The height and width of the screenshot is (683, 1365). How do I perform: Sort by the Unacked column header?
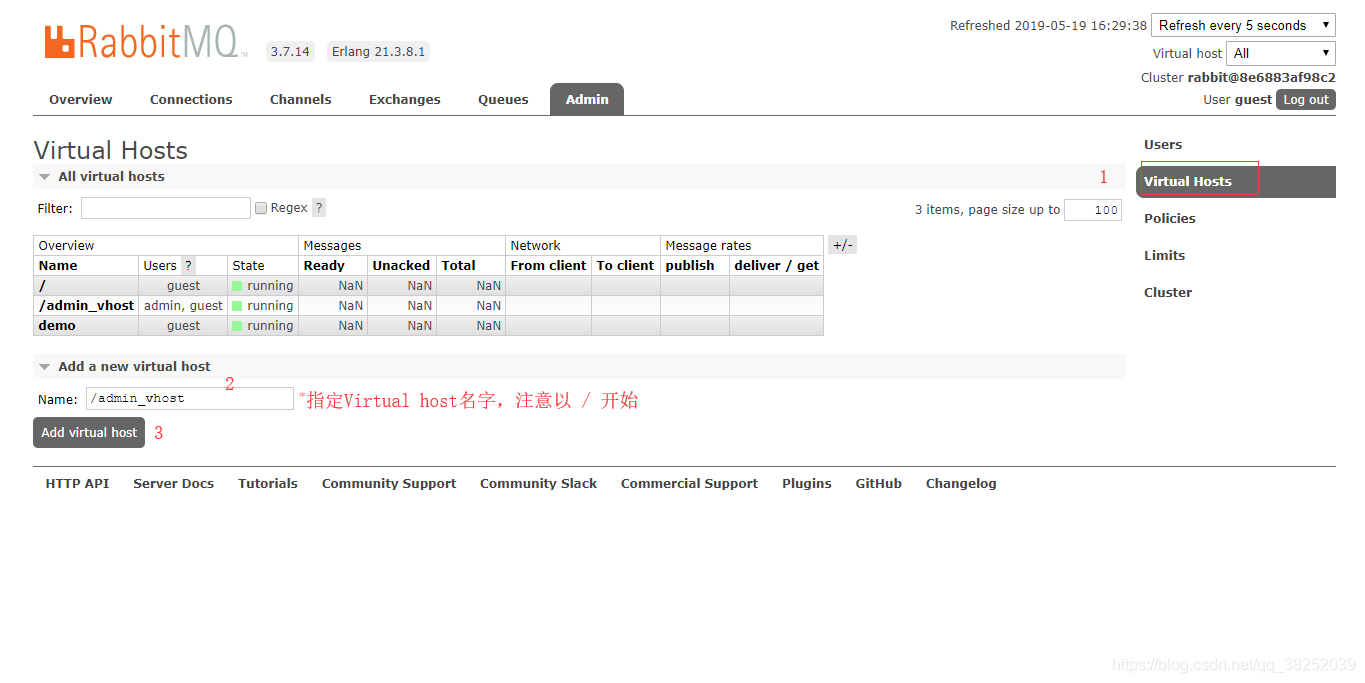pyautogui.click(x=401, y=266)
